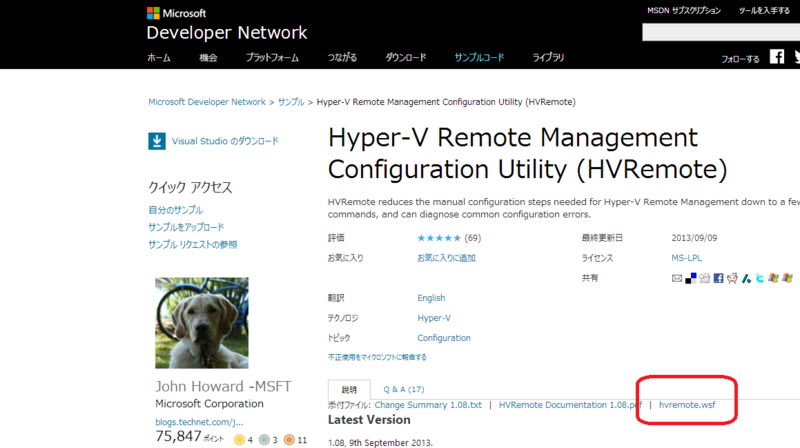Click the bronze medal badge icon

click(289, 439)
